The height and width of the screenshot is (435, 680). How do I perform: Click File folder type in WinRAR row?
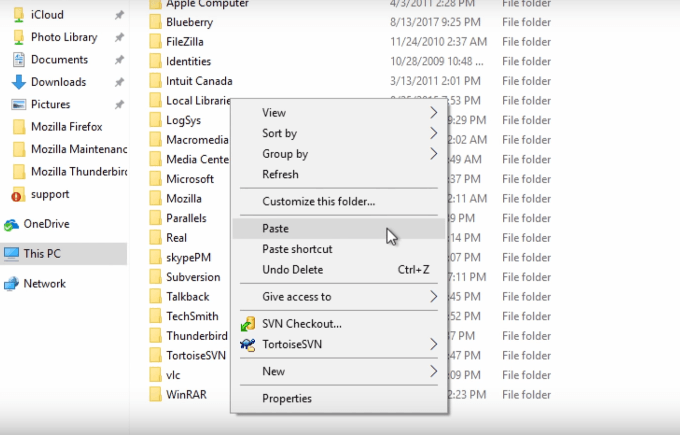point(526,395)
